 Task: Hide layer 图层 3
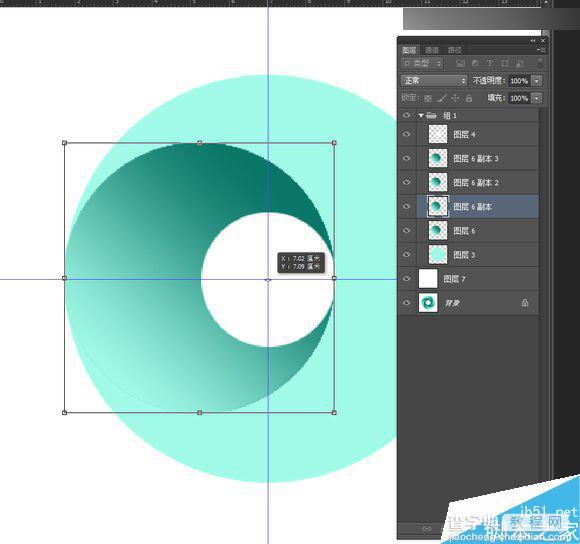click(x=407, y=254)
